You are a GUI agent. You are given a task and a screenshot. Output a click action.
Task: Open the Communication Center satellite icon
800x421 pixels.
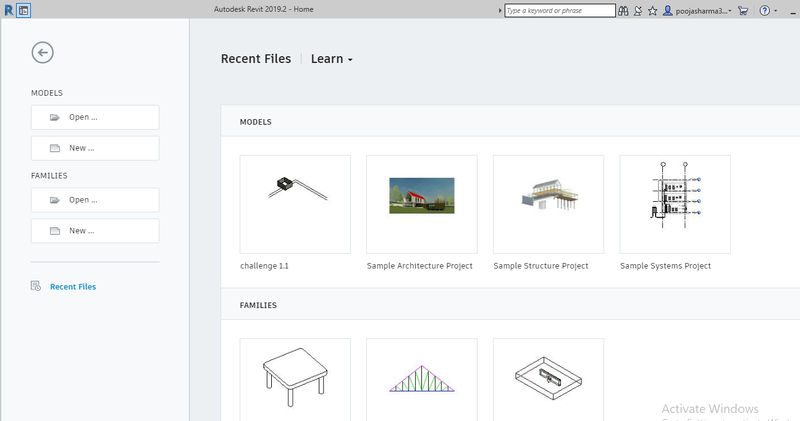coord(638,11)
